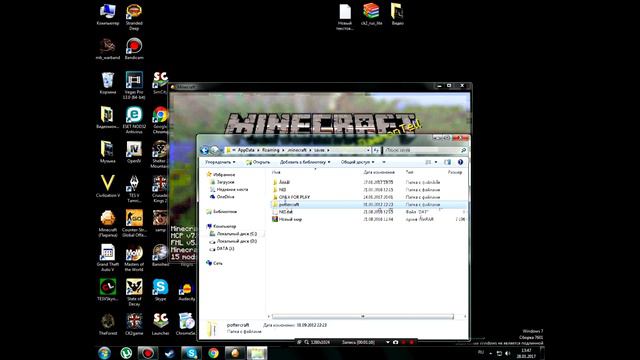Click the Explorer help question-mark icon
Image resolution: width=640 pixels, height=360 pixels.
click(460, 162)
